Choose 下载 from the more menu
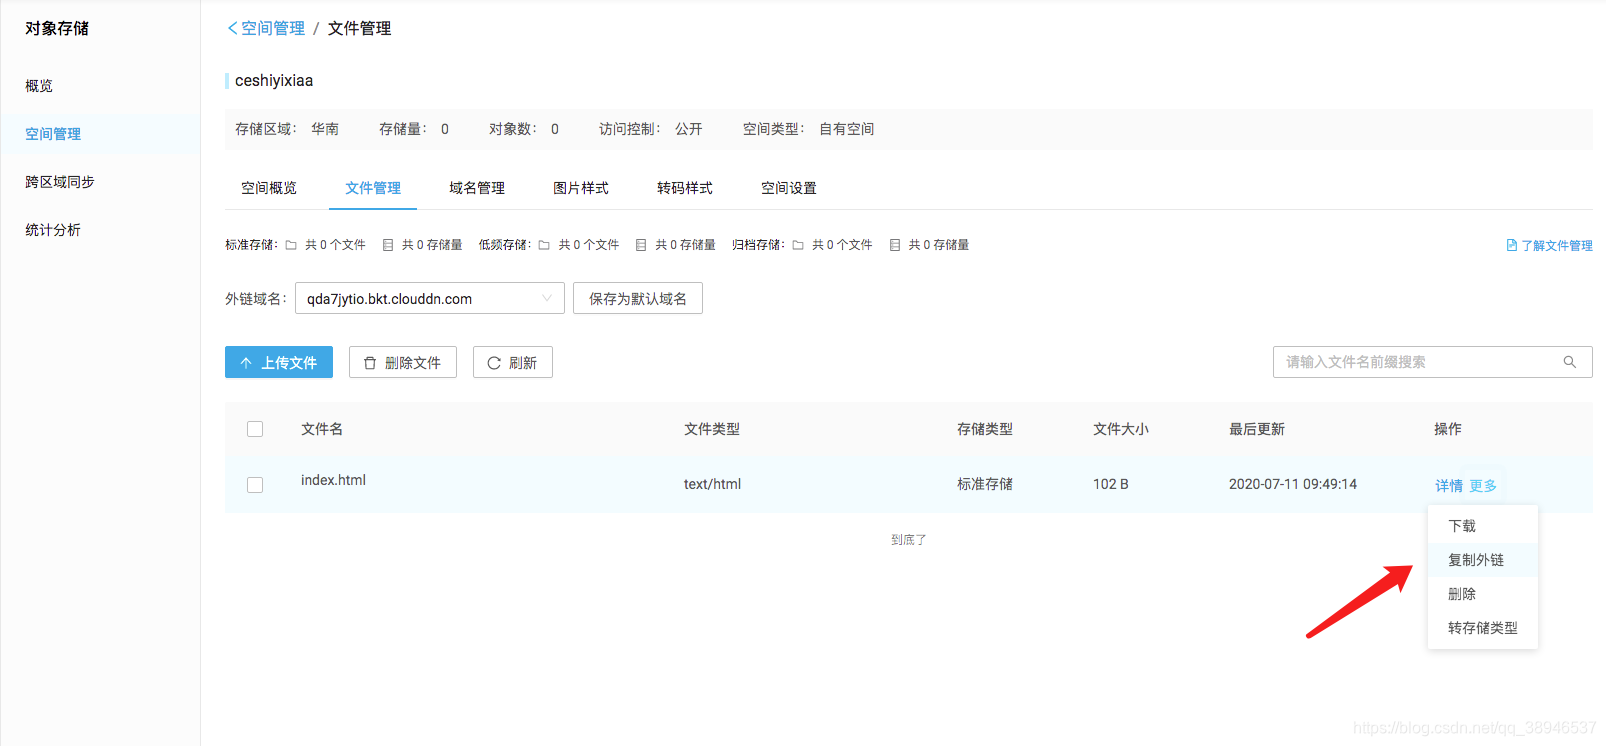 point(1483,526)
